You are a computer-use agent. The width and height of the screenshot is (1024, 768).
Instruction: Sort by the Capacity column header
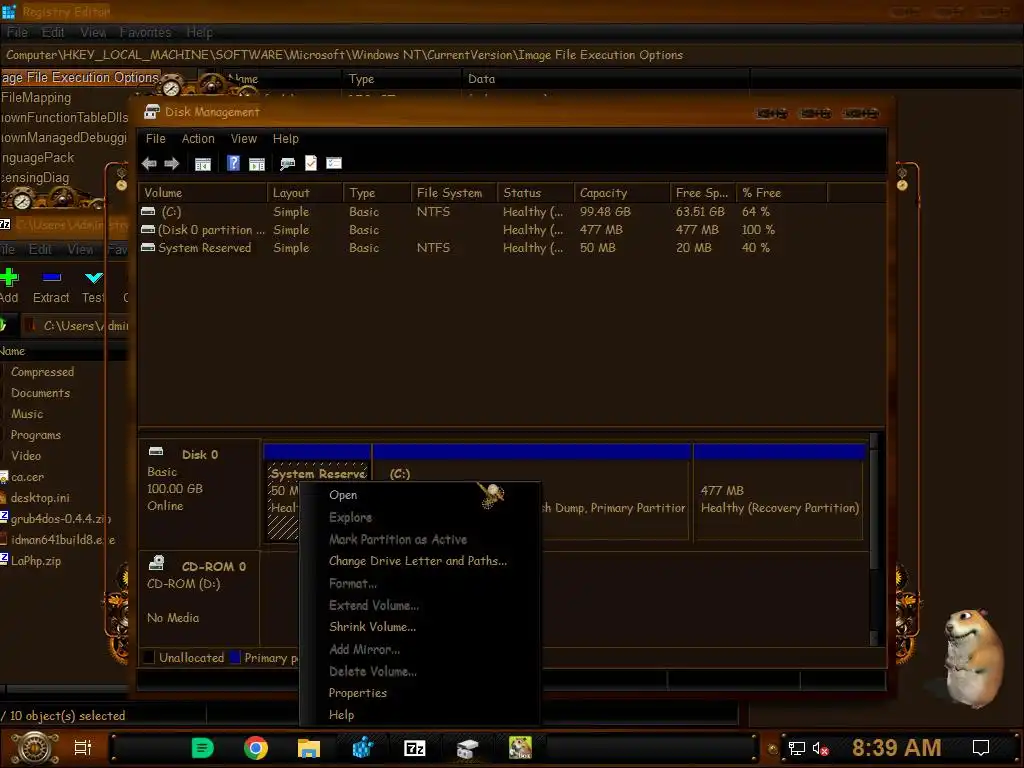tap(622, 193)
